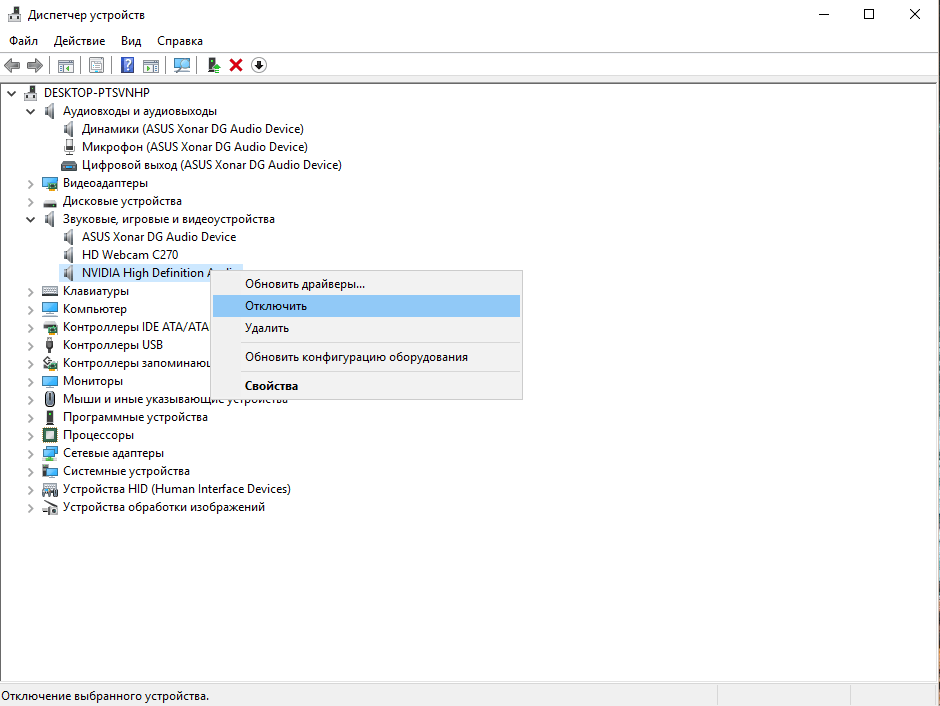940x706 pixels.
Task: Click the Контроллеры USB plug icon
Action: [x=50, y=345]
